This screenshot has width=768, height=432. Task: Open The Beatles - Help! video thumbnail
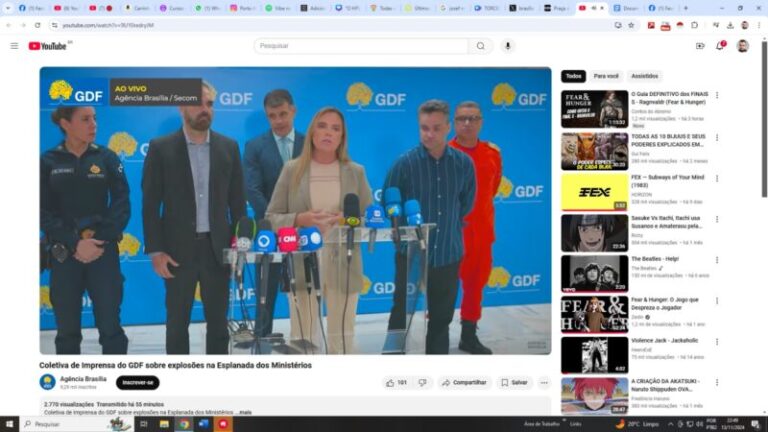(x=594, y=273)
